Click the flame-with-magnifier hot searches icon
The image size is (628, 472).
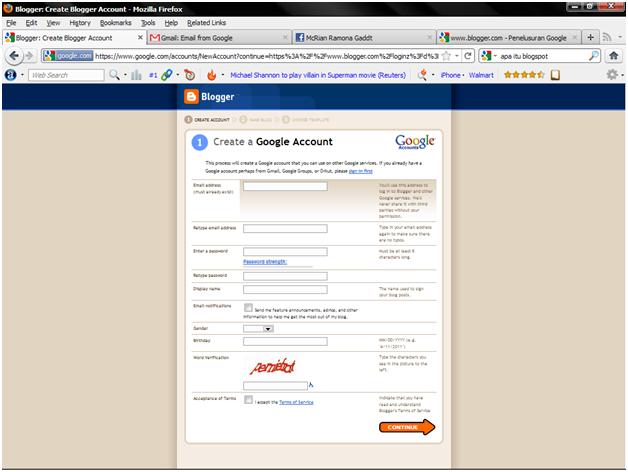(x=422, y=75)
